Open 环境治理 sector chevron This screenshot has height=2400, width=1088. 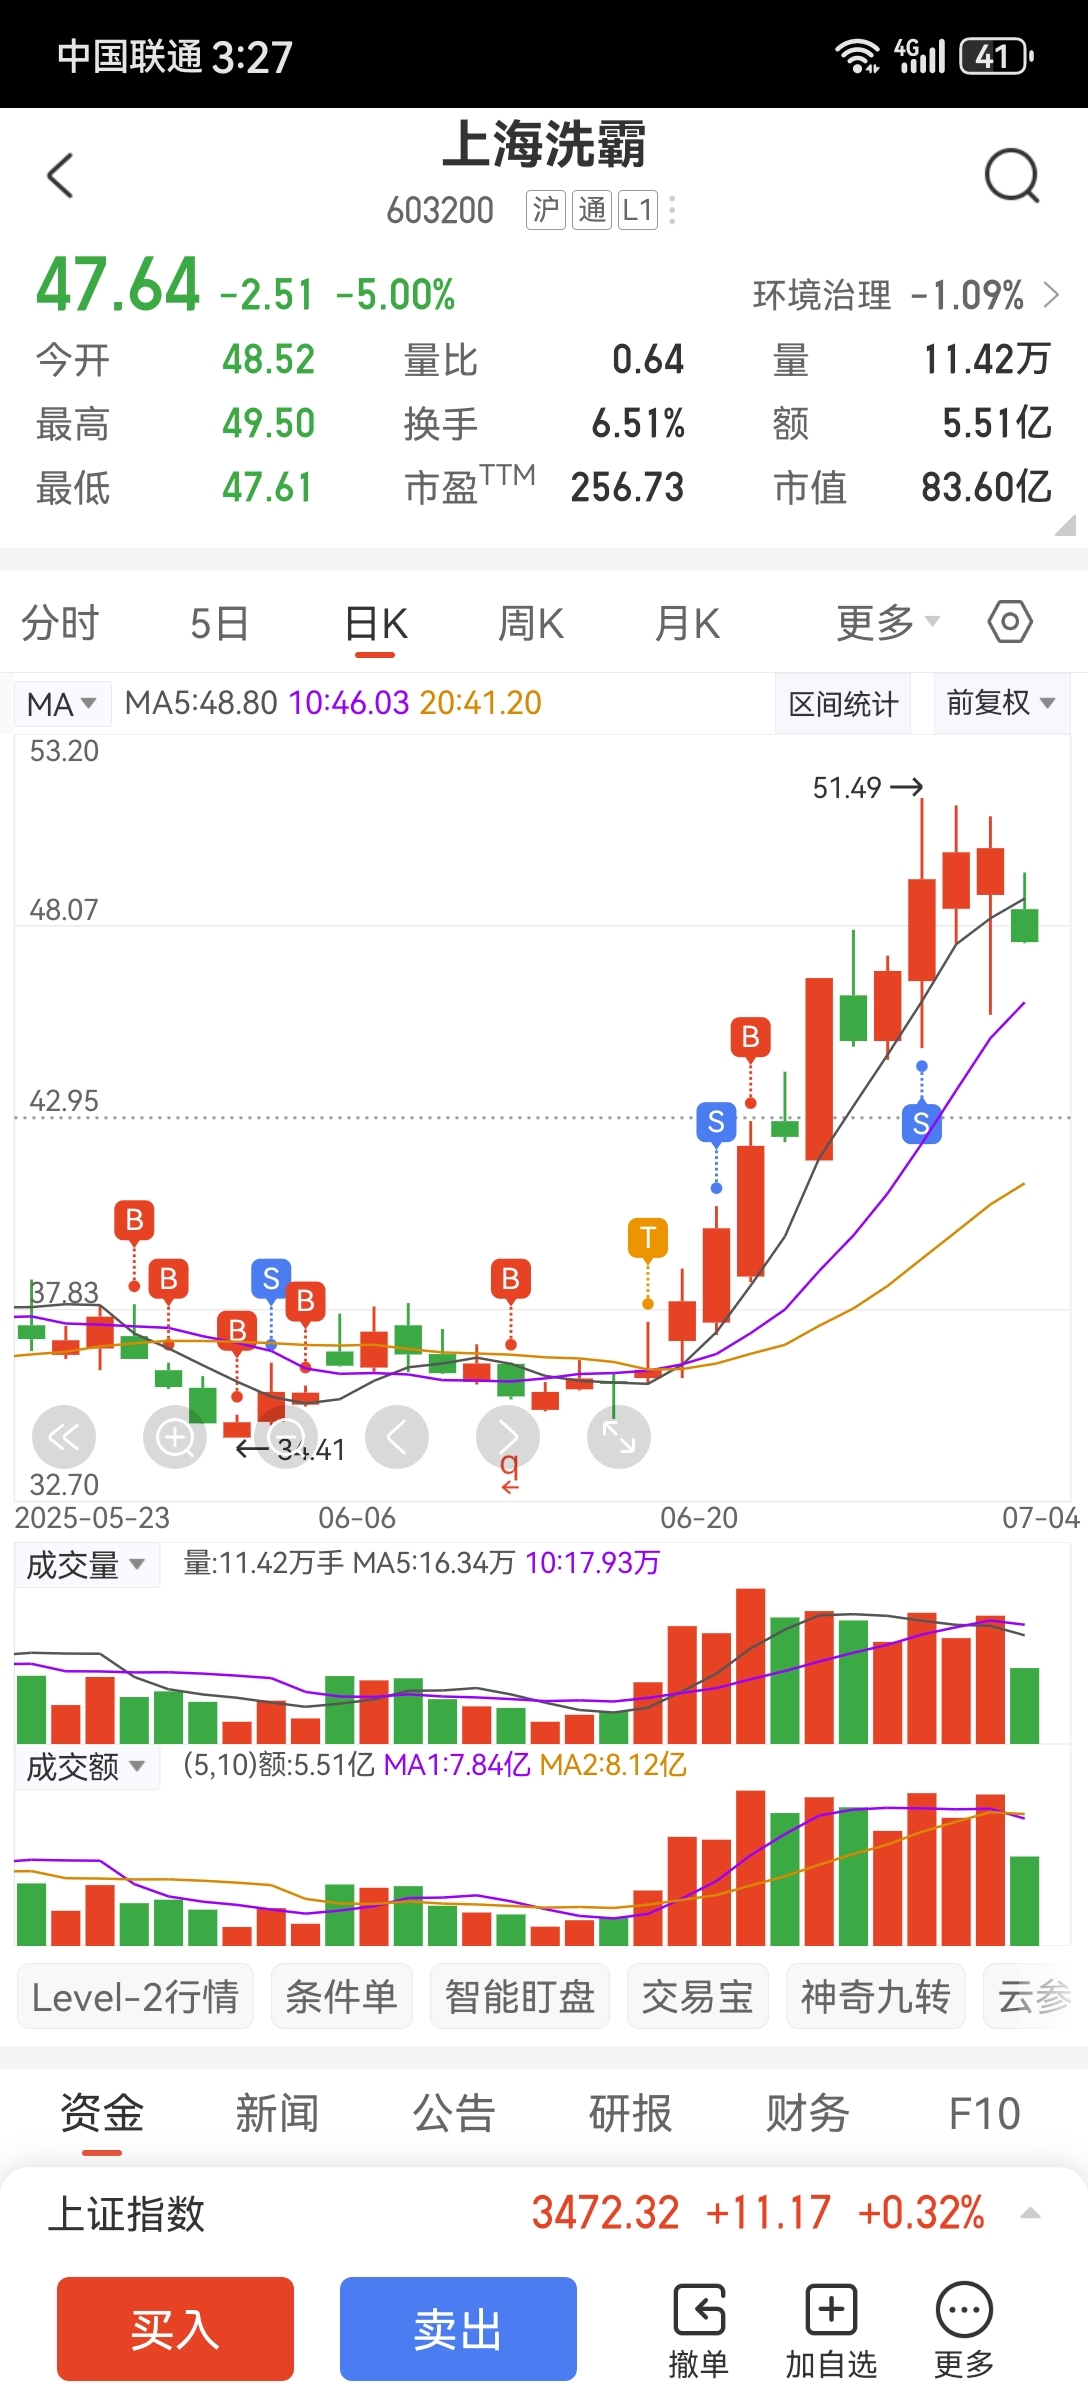(x=1051, y=295)
